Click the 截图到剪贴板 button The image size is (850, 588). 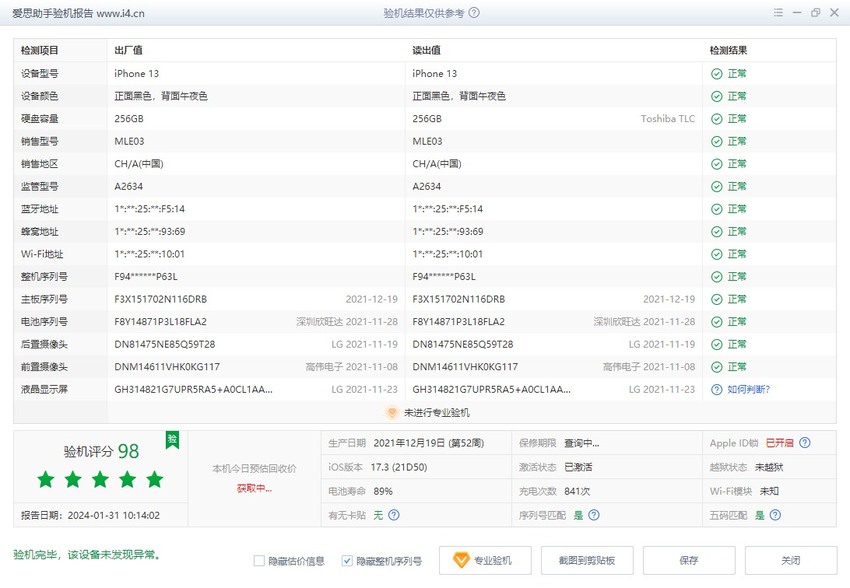point(587,560)
